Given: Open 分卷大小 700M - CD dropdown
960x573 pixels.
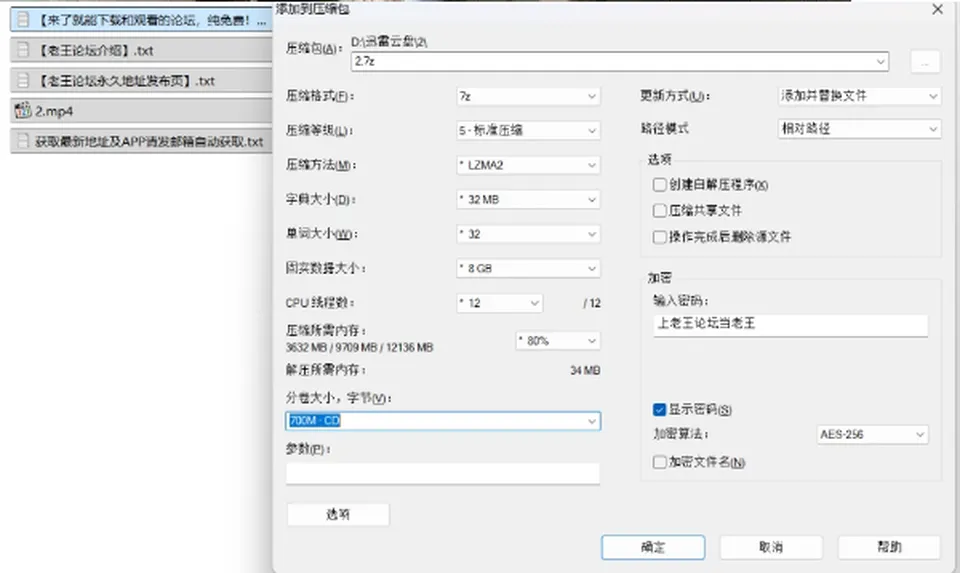Looking at the screenshot, I should (x=443, y=421).
